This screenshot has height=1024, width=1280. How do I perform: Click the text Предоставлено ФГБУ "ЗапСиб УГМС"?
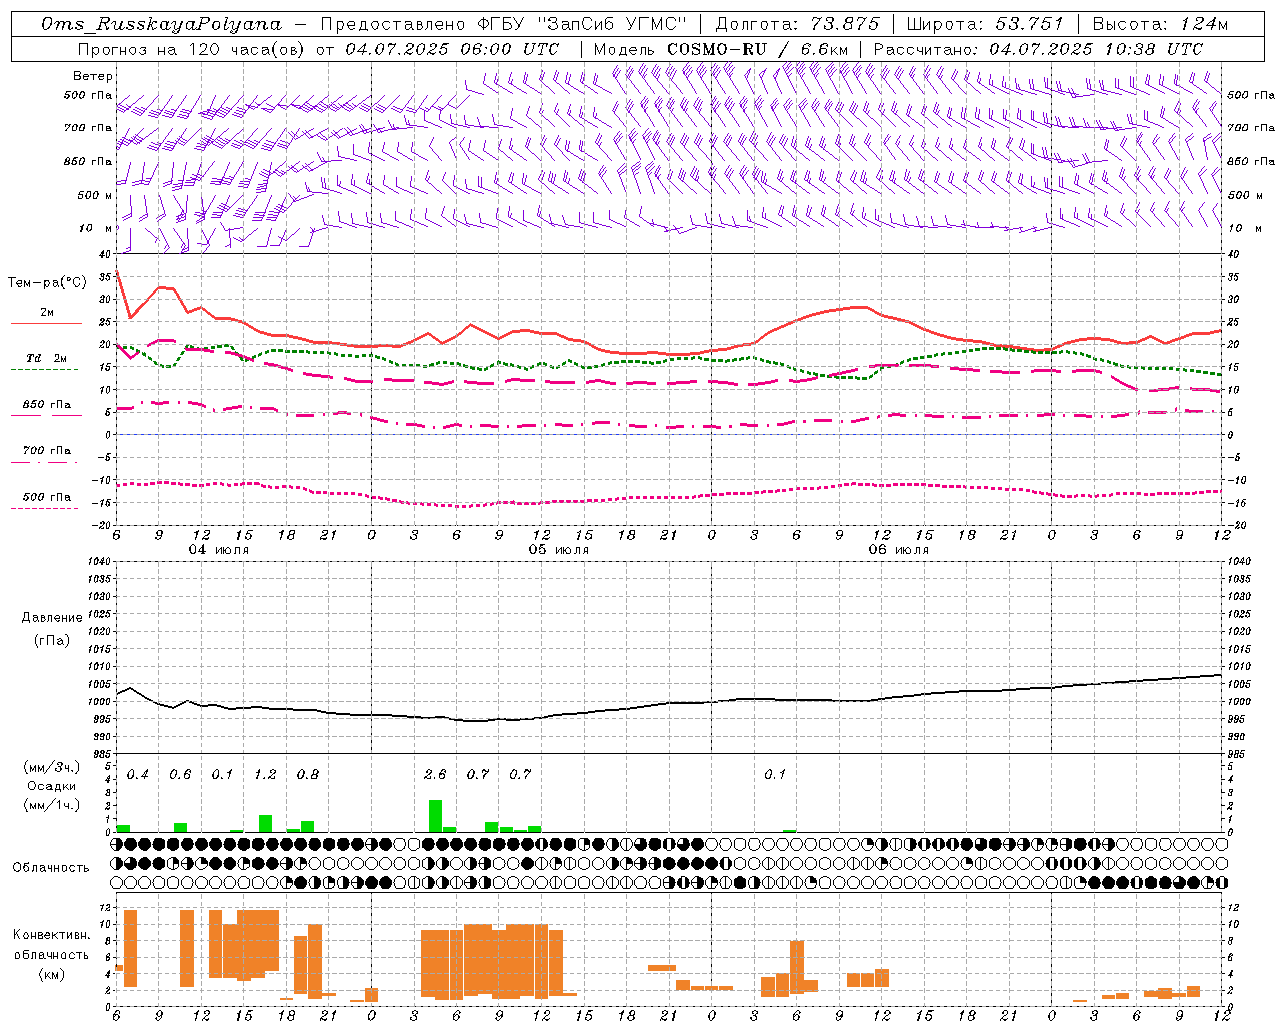pos(504,24)
